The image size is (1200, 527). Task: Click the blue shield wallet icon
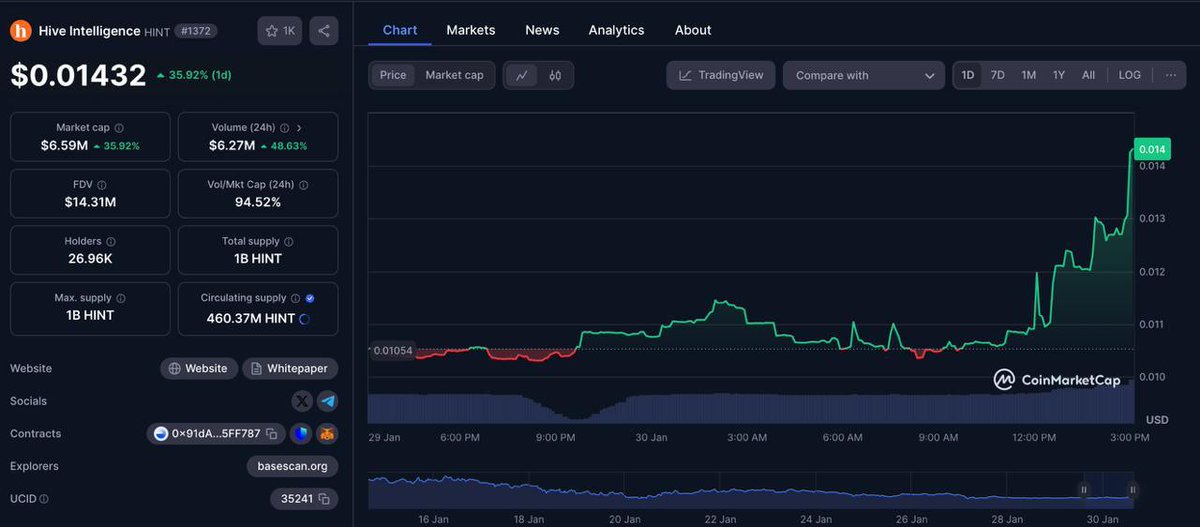[x=300, y=434]
